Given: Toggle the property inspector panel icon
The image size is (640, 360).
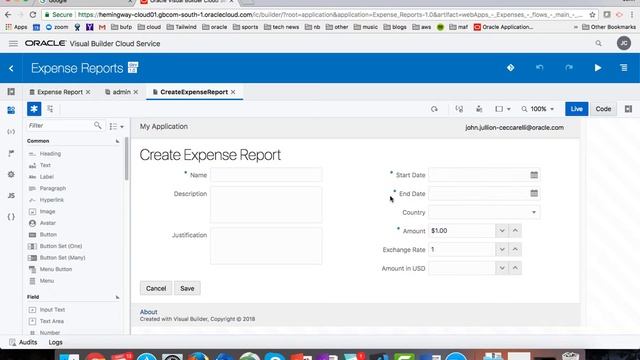Looking at the screenshot, I should (x=628, y=109).
